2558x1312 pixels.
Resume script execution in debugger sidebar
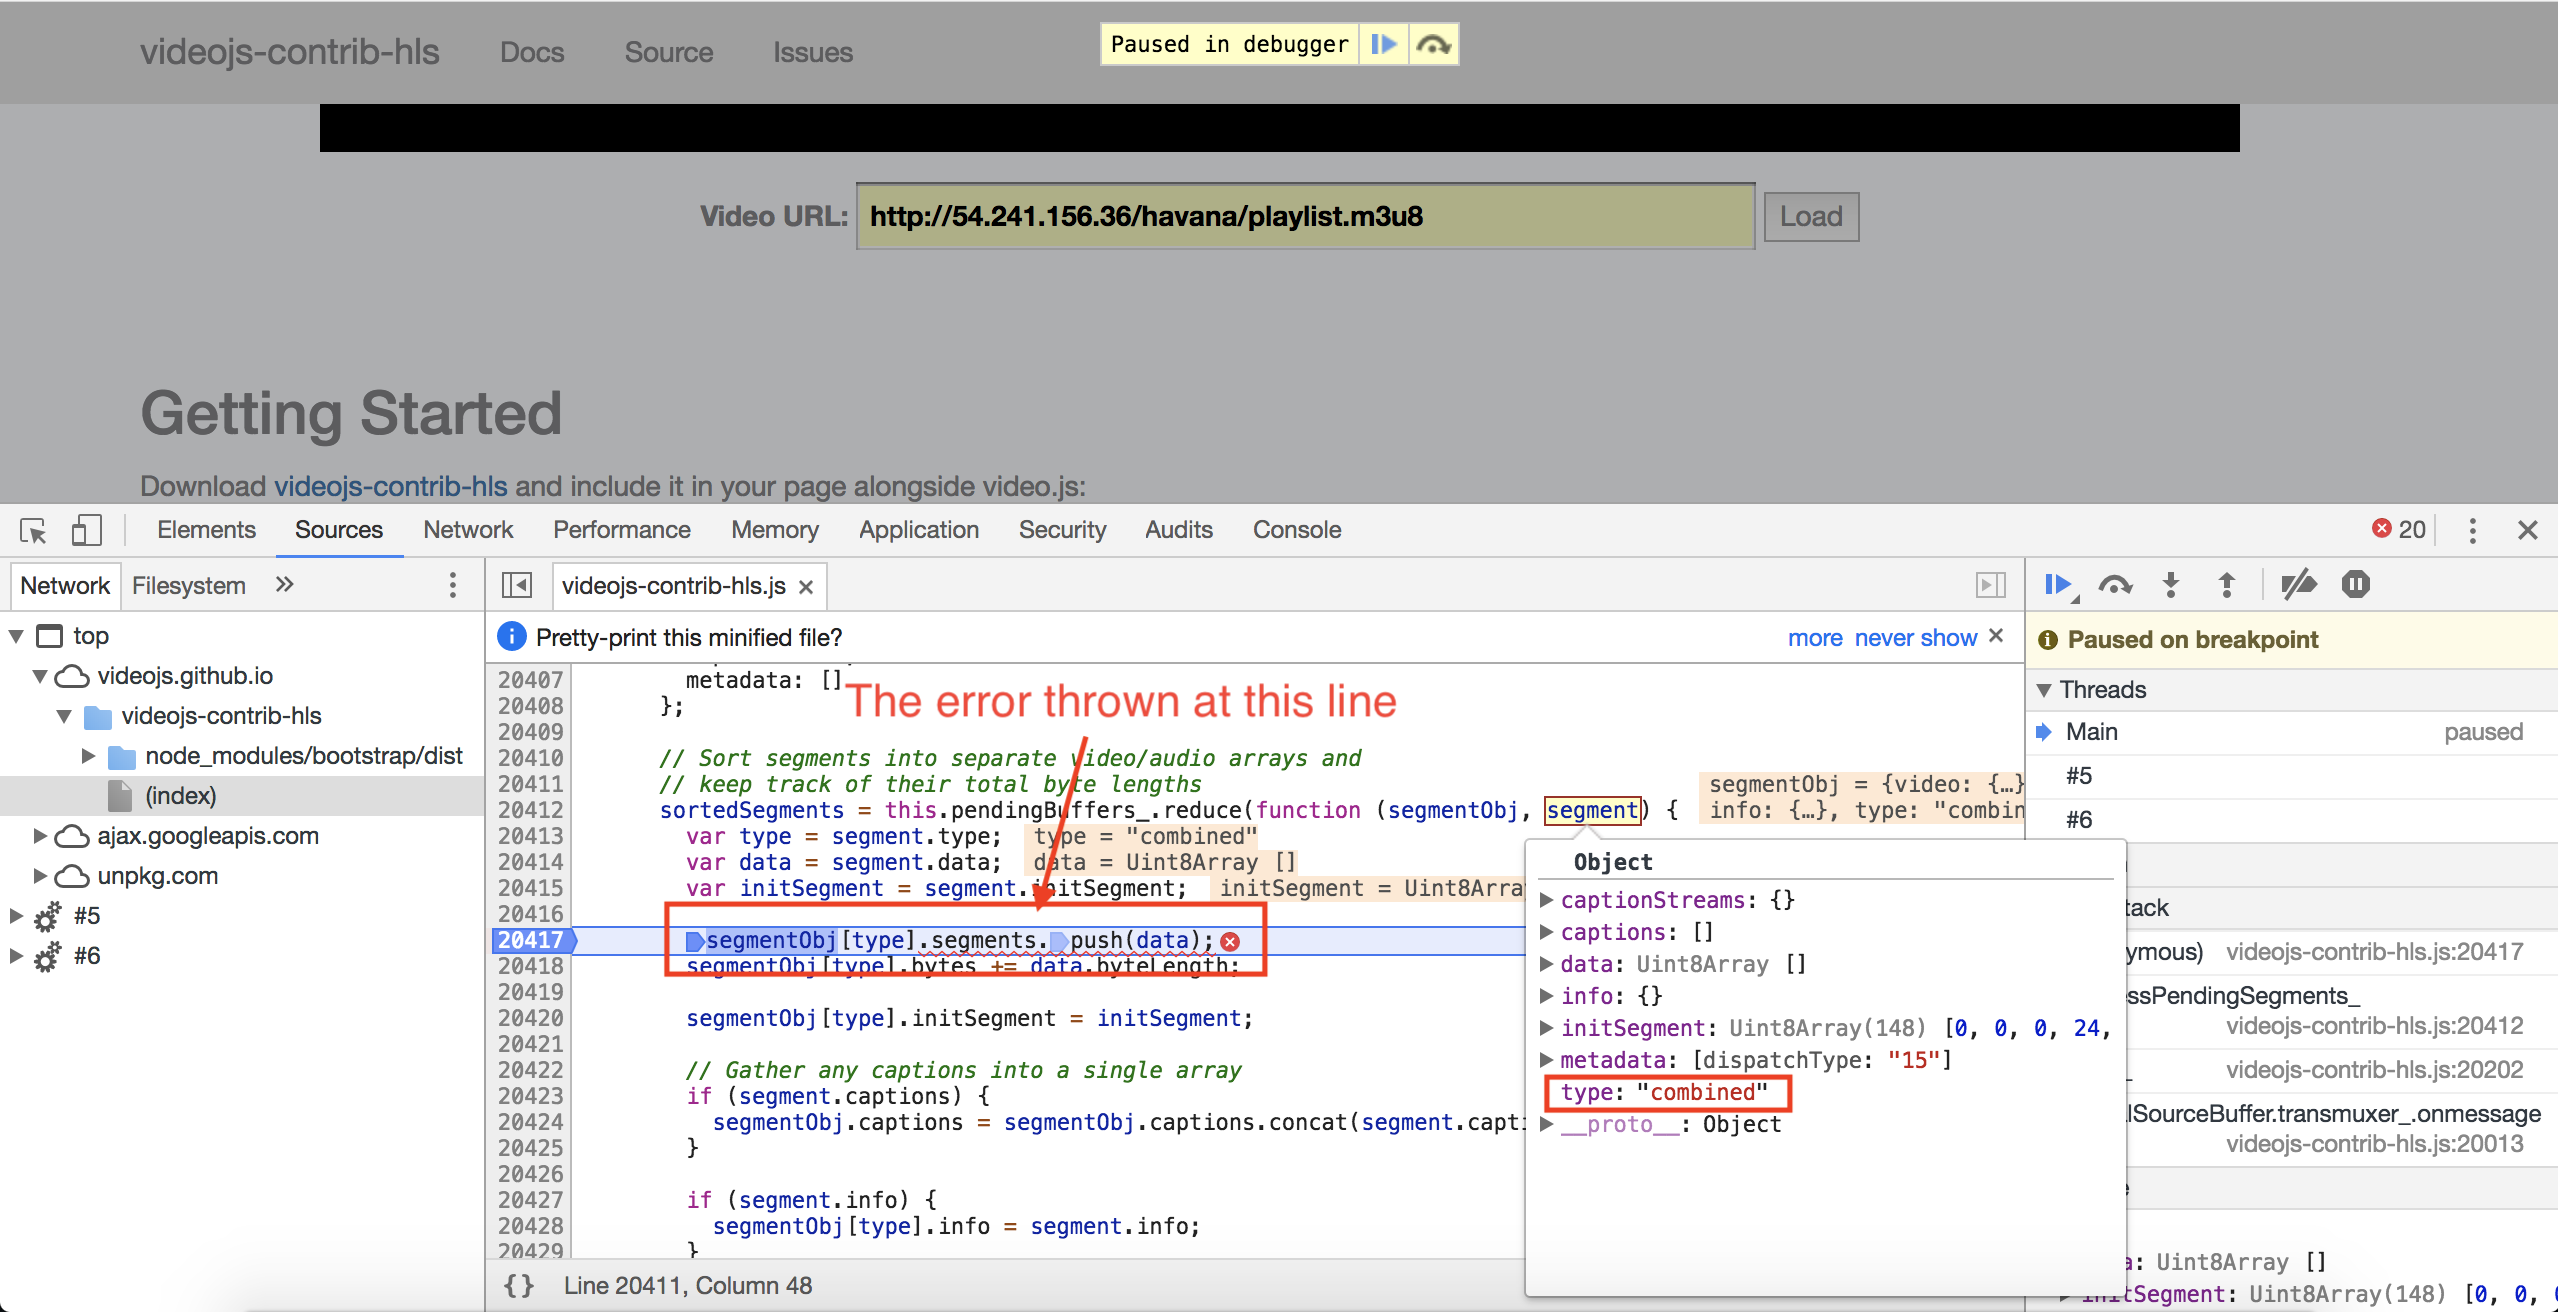2057,585
